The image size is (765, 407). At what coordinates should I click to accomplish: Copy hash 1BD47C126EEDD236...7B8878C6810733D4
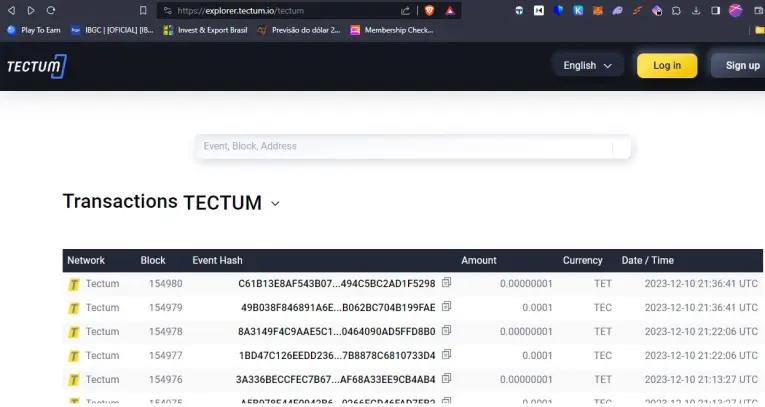pyautogui.click(x=446, y=354)
